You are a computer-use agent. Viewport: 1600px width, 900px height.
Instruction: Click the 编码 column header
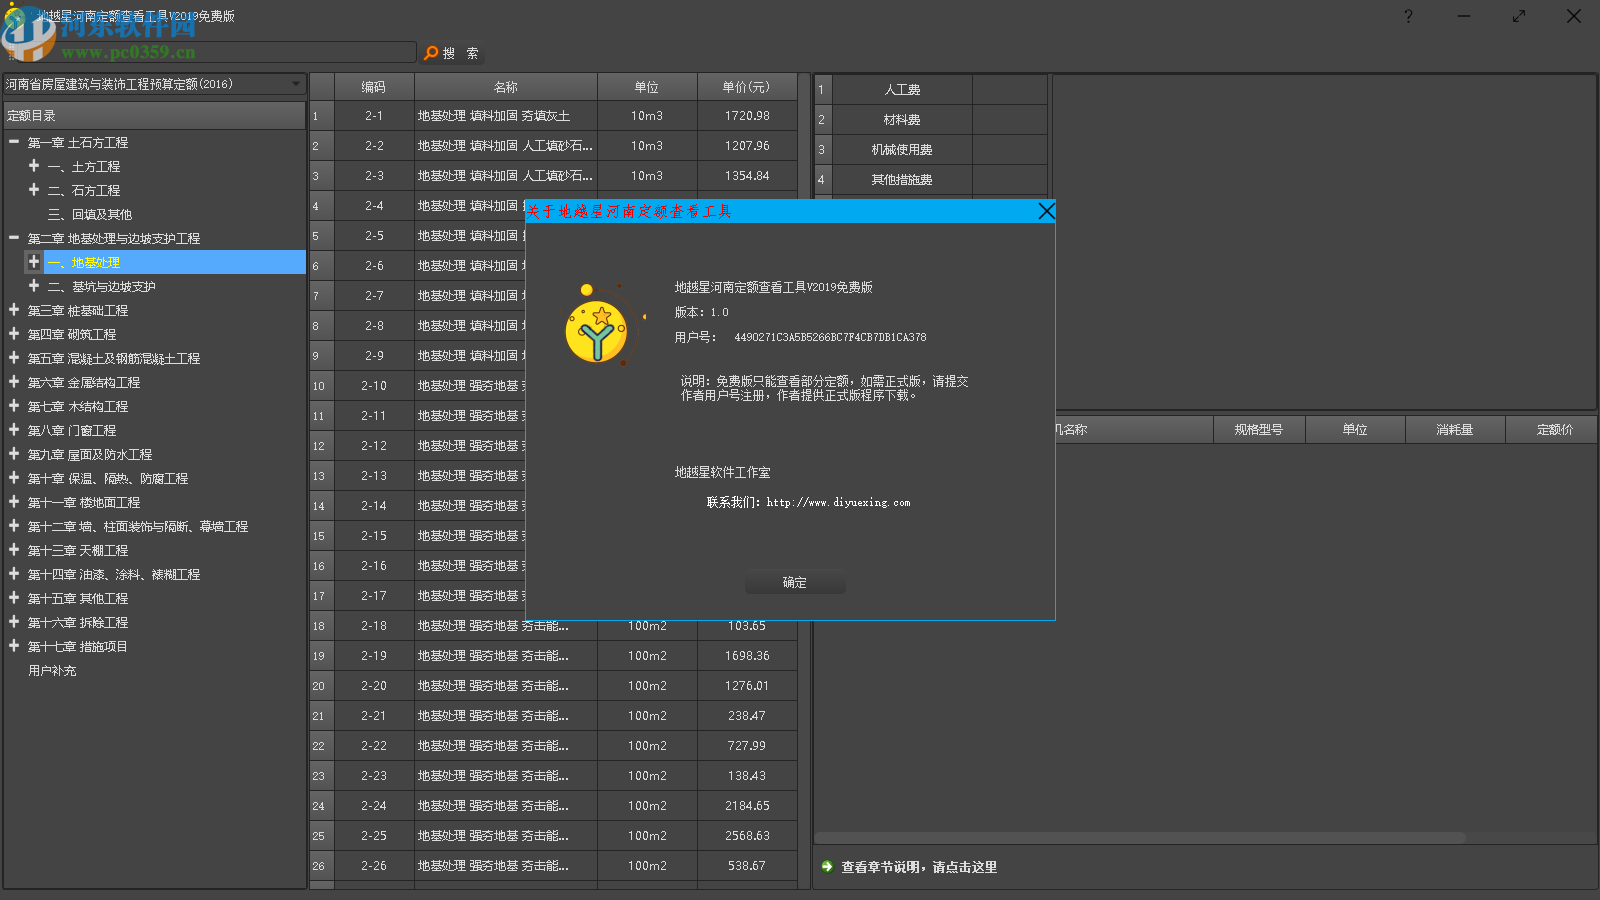[x=374, y=87]
